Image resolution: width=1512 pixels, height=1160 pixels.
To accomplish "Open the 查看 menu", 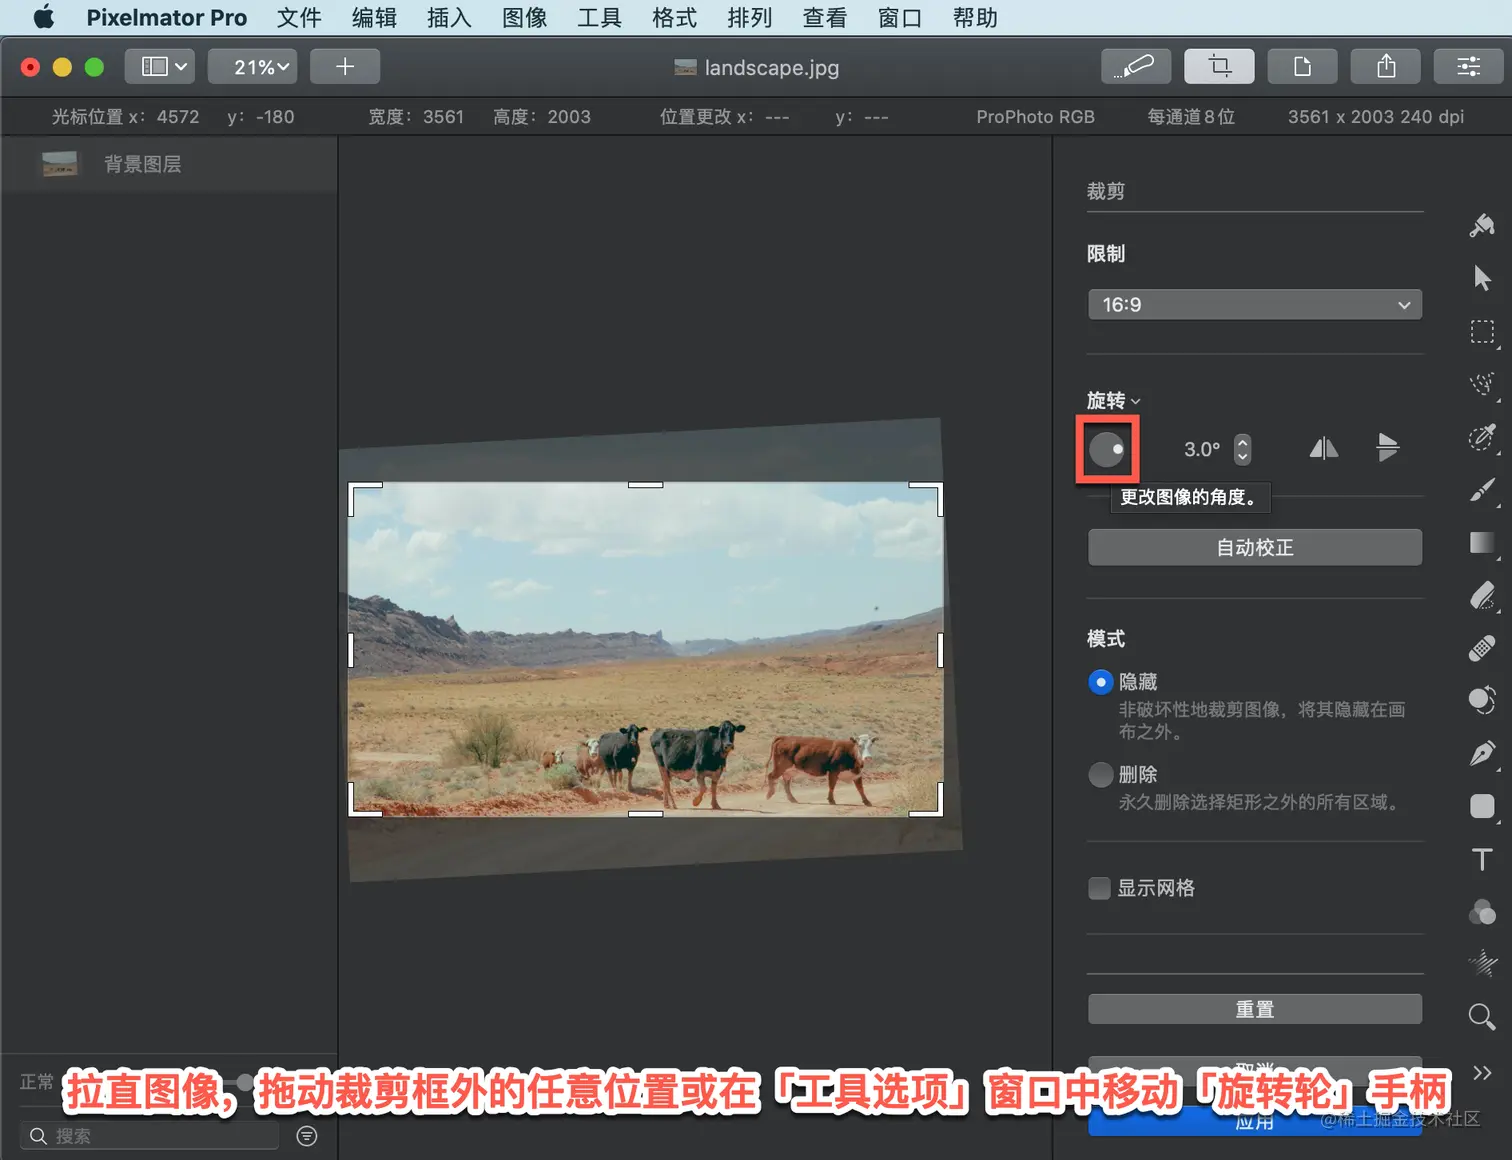I will click(824, 18).
